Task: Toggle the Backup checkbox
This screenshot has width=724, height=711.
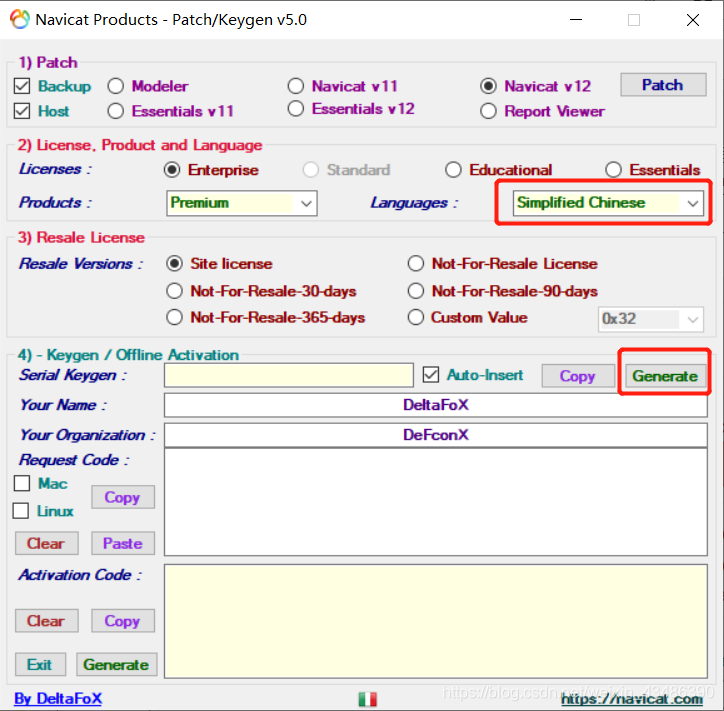Action: point(22,86)
